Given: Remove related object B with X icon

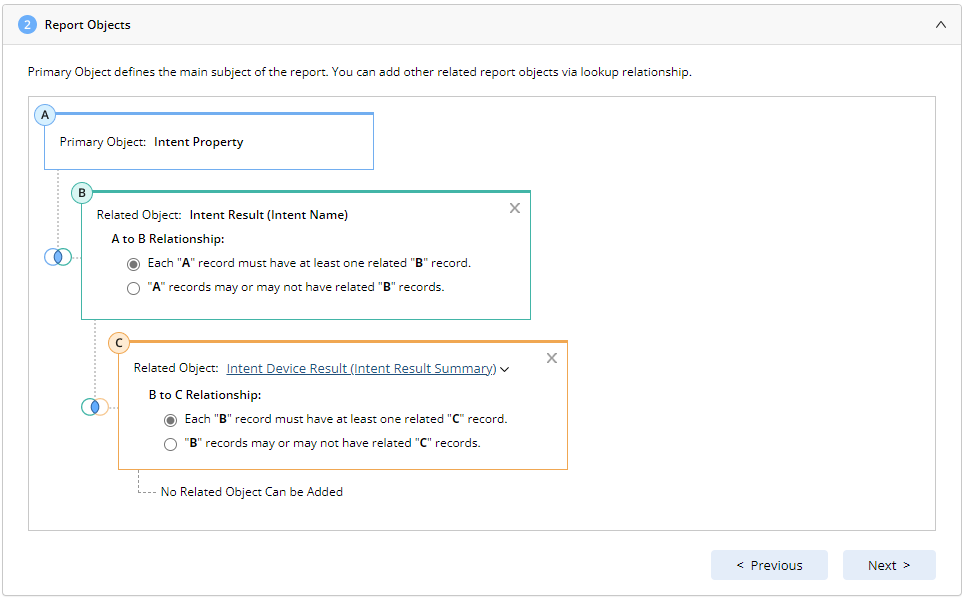Looking at the screenshot, I should 515,208.
